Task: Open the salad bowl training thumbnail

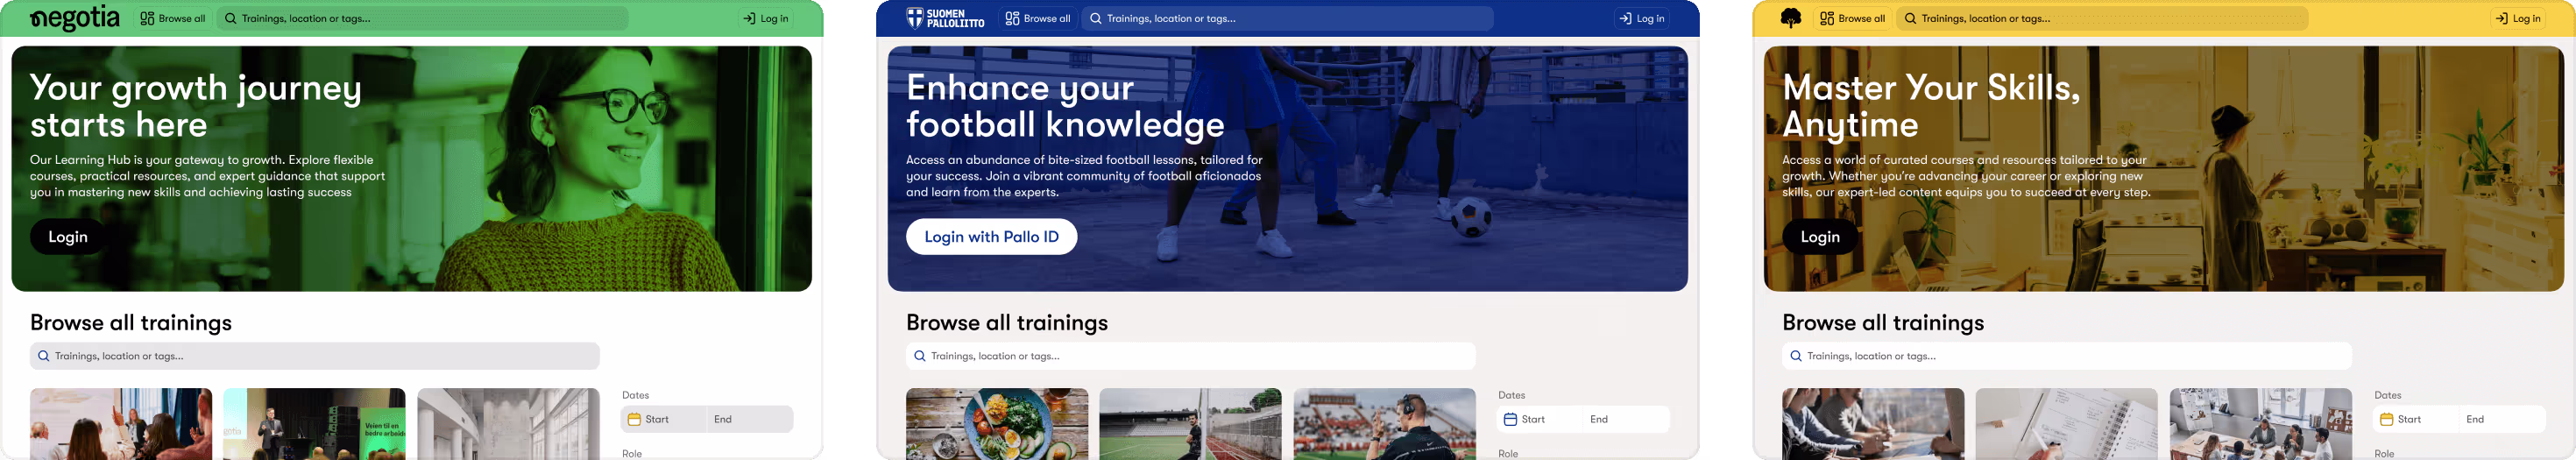Action: click(997, 424)
